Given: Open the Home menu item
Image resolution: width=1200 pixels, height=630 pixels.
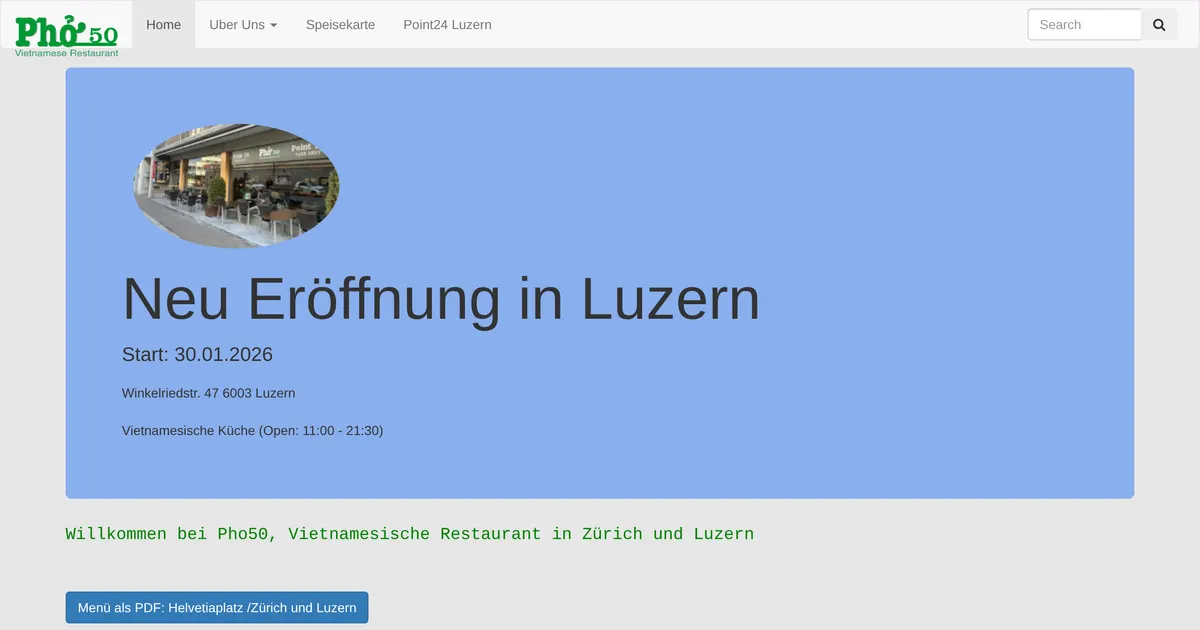Looking at the screenshot, I should (x=164, y=25).
